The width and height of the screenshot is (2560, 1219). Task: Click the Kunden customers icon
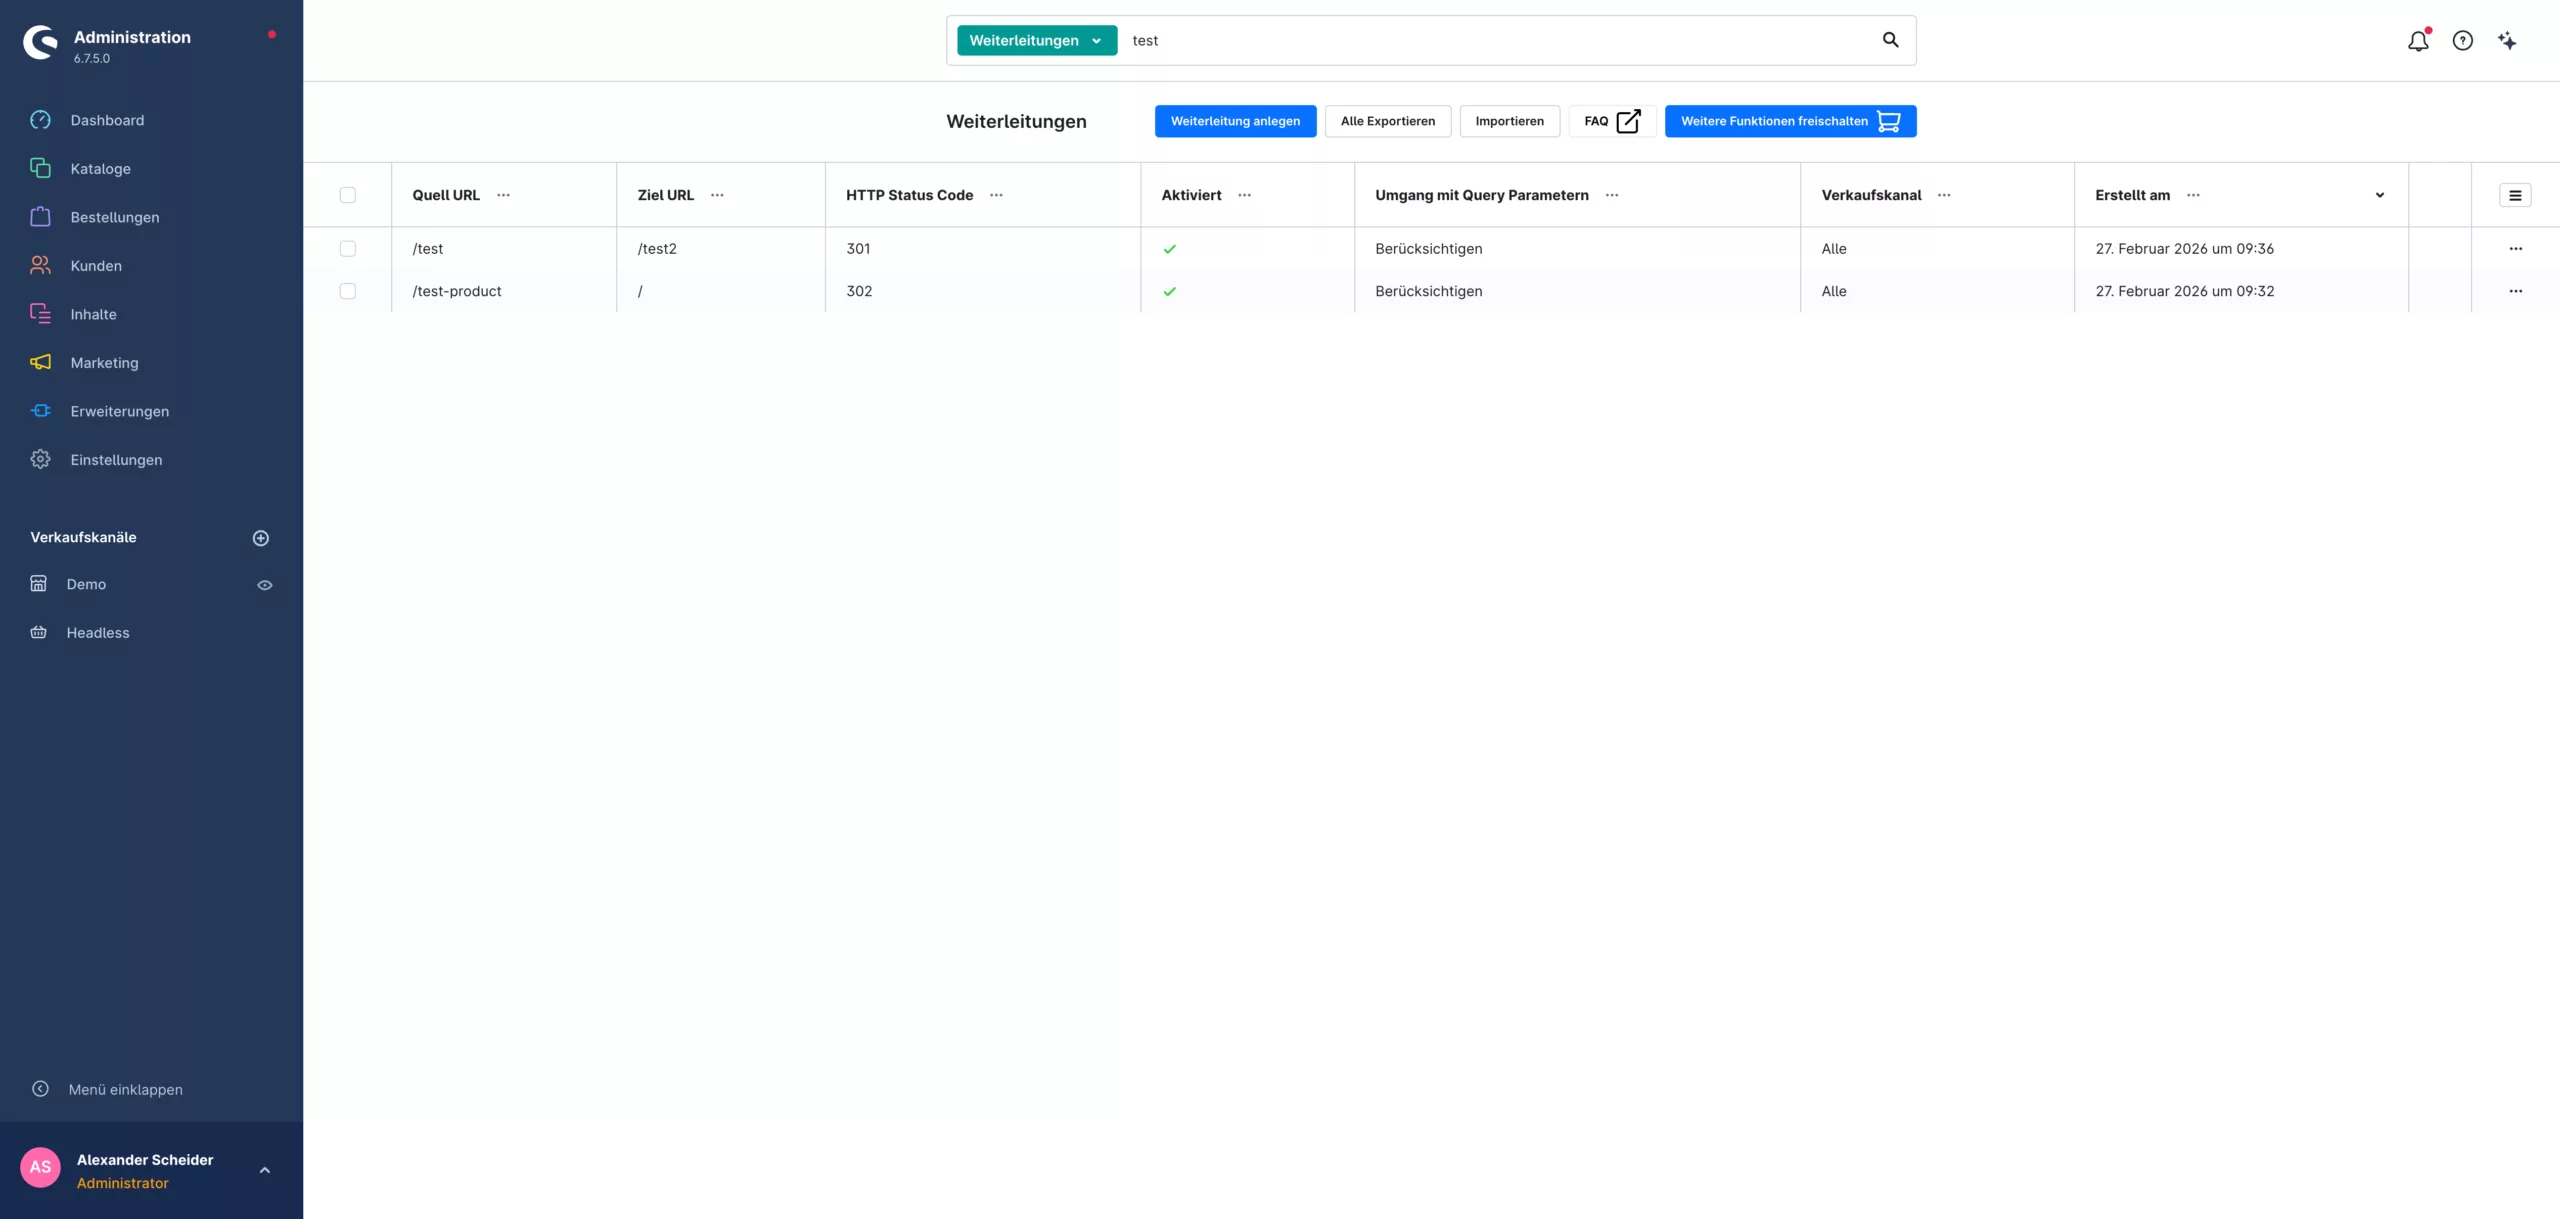40,265
